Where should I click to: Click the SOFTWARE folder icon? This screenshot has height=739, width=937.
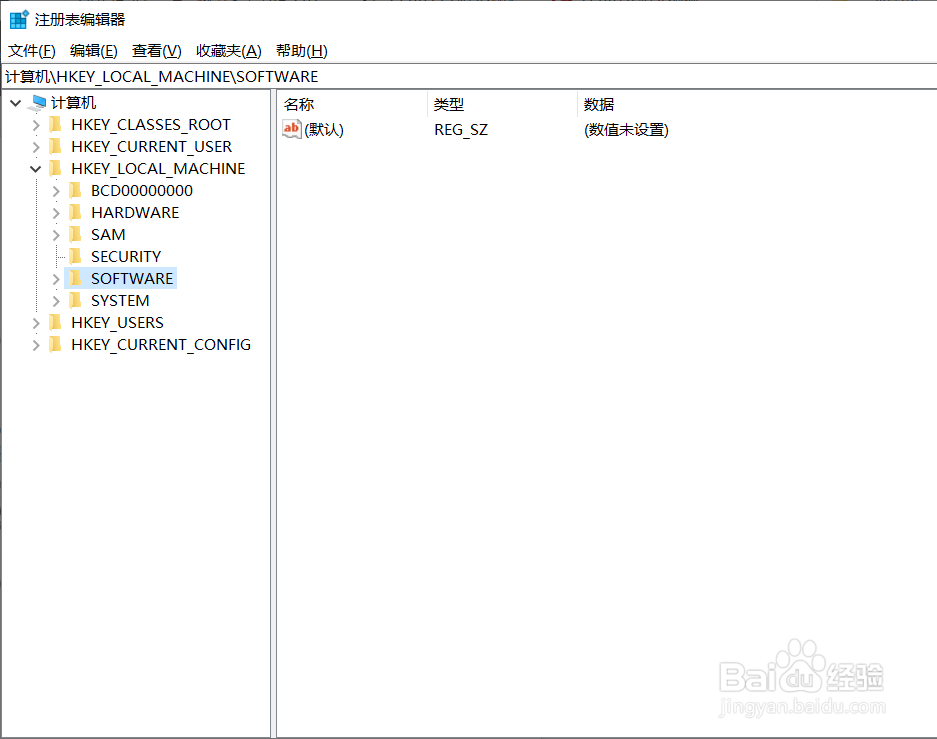tap(75, 278)
